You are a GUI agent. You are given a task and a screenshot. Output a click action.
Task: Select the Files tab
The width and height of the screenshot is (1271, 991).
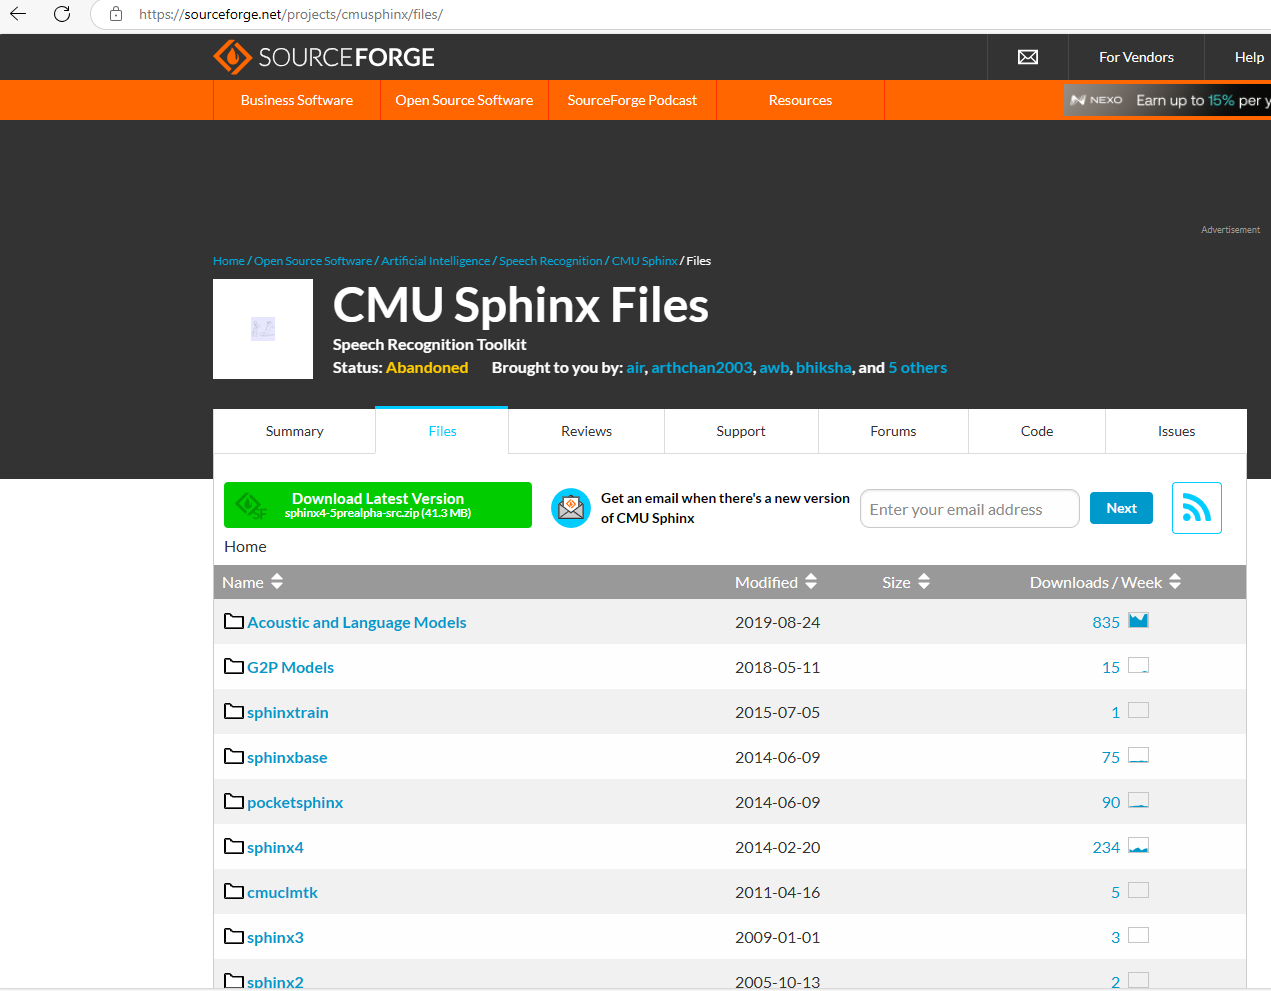(442, 431)
